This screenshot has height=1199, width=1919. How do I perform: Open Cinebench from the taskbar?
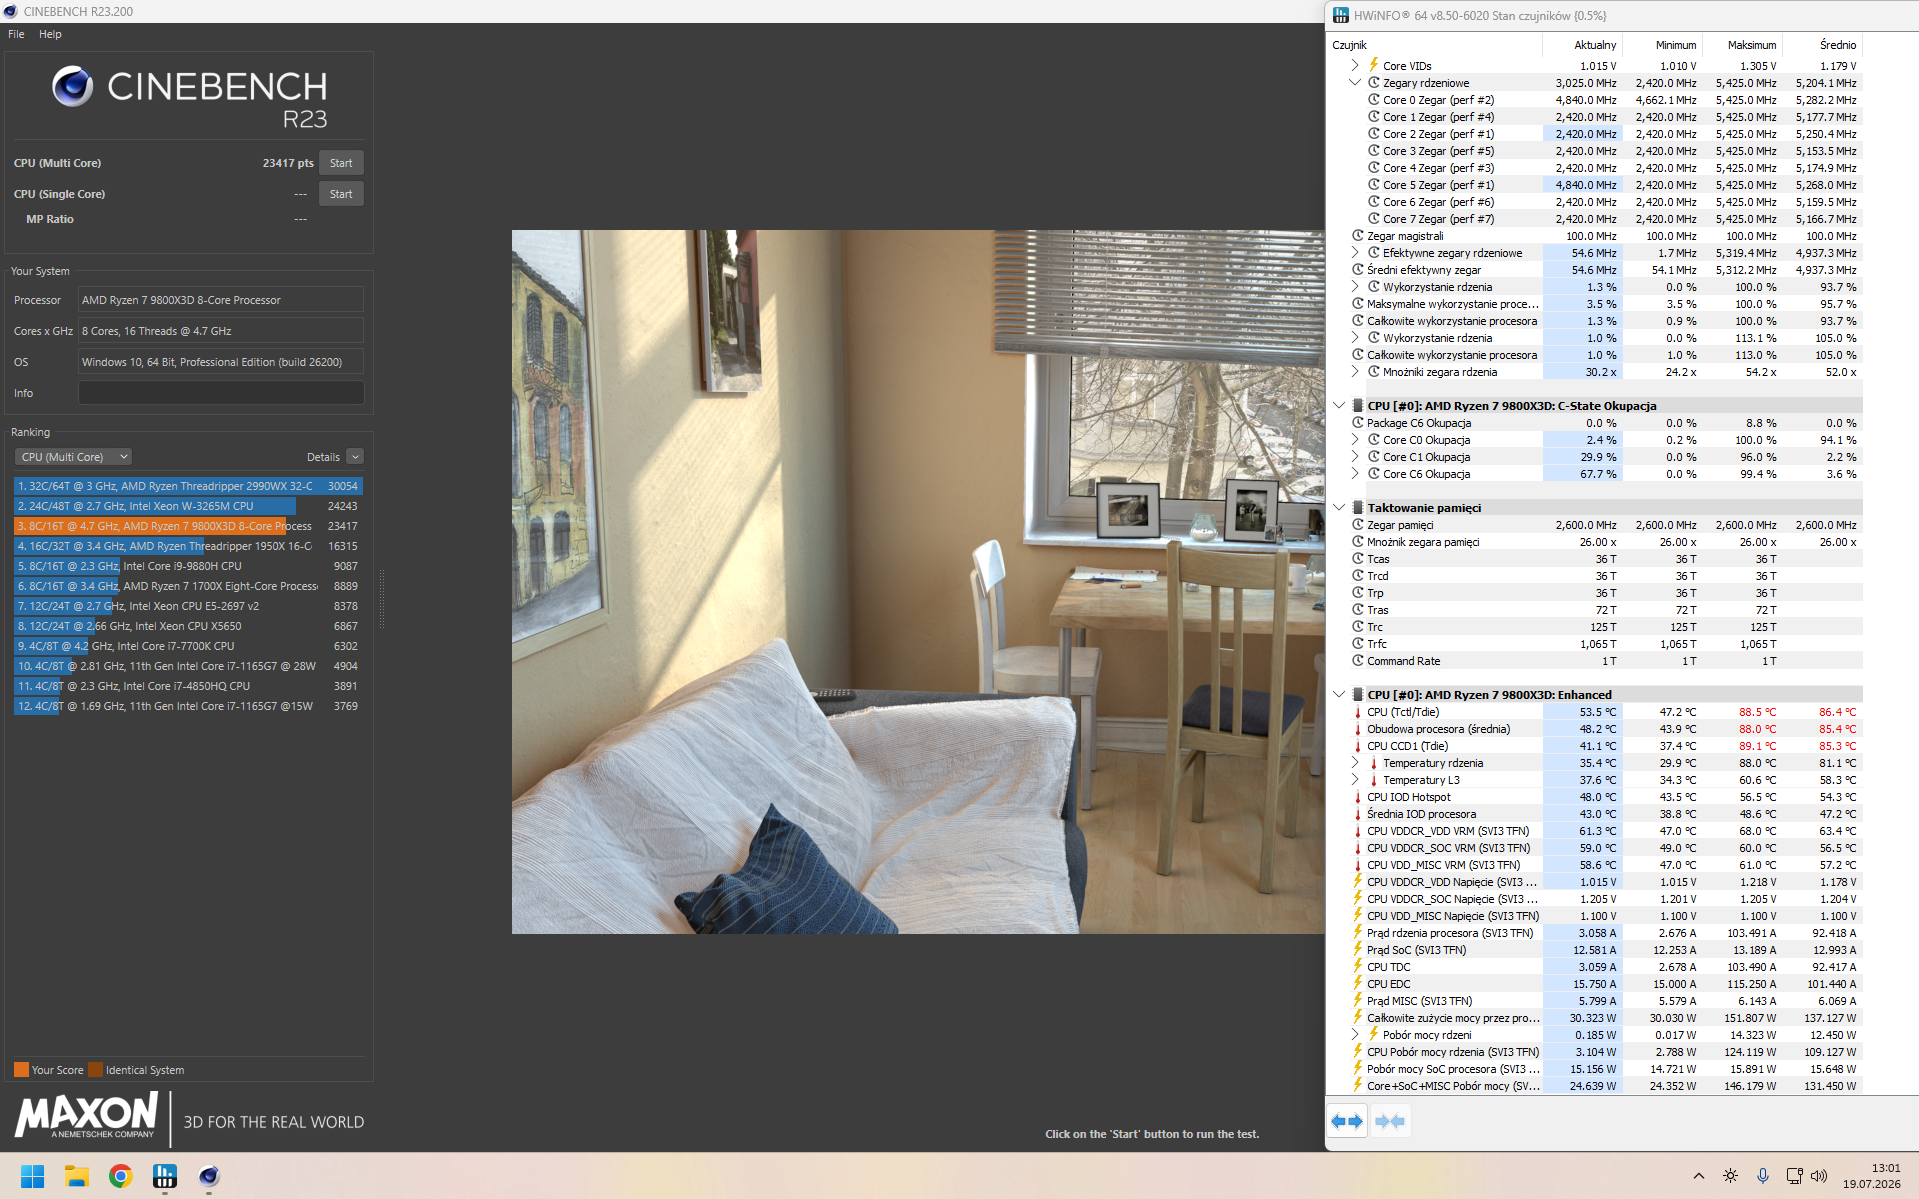click(x=209, y=1176)
